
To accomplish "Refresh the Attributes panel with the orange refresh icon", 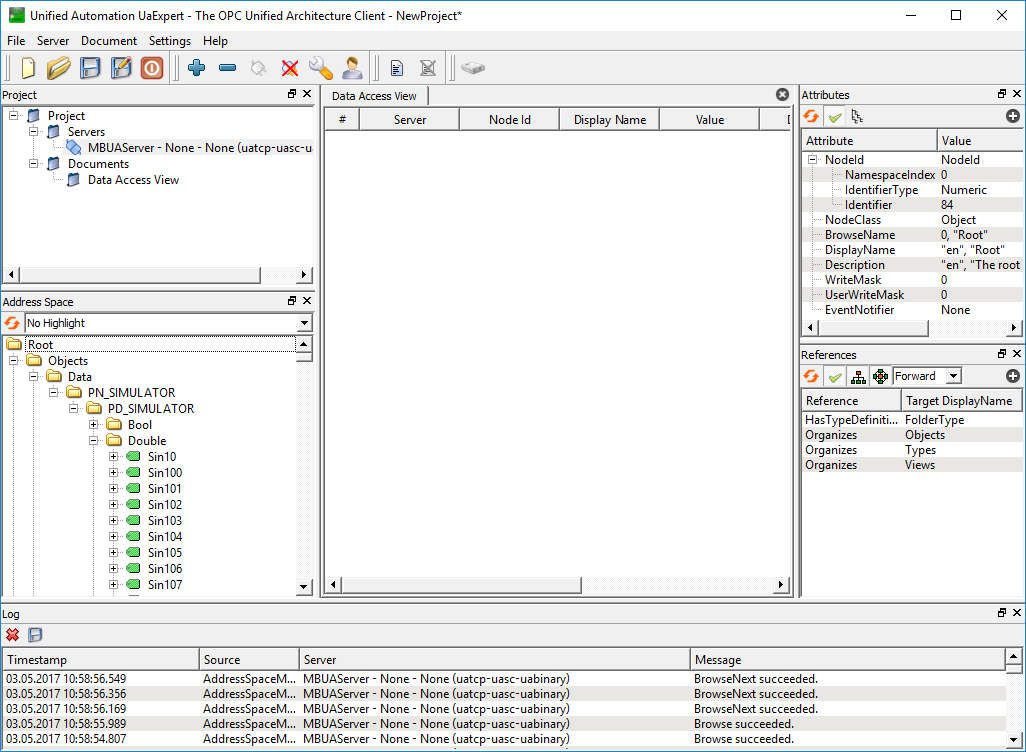I will [811, 116].
